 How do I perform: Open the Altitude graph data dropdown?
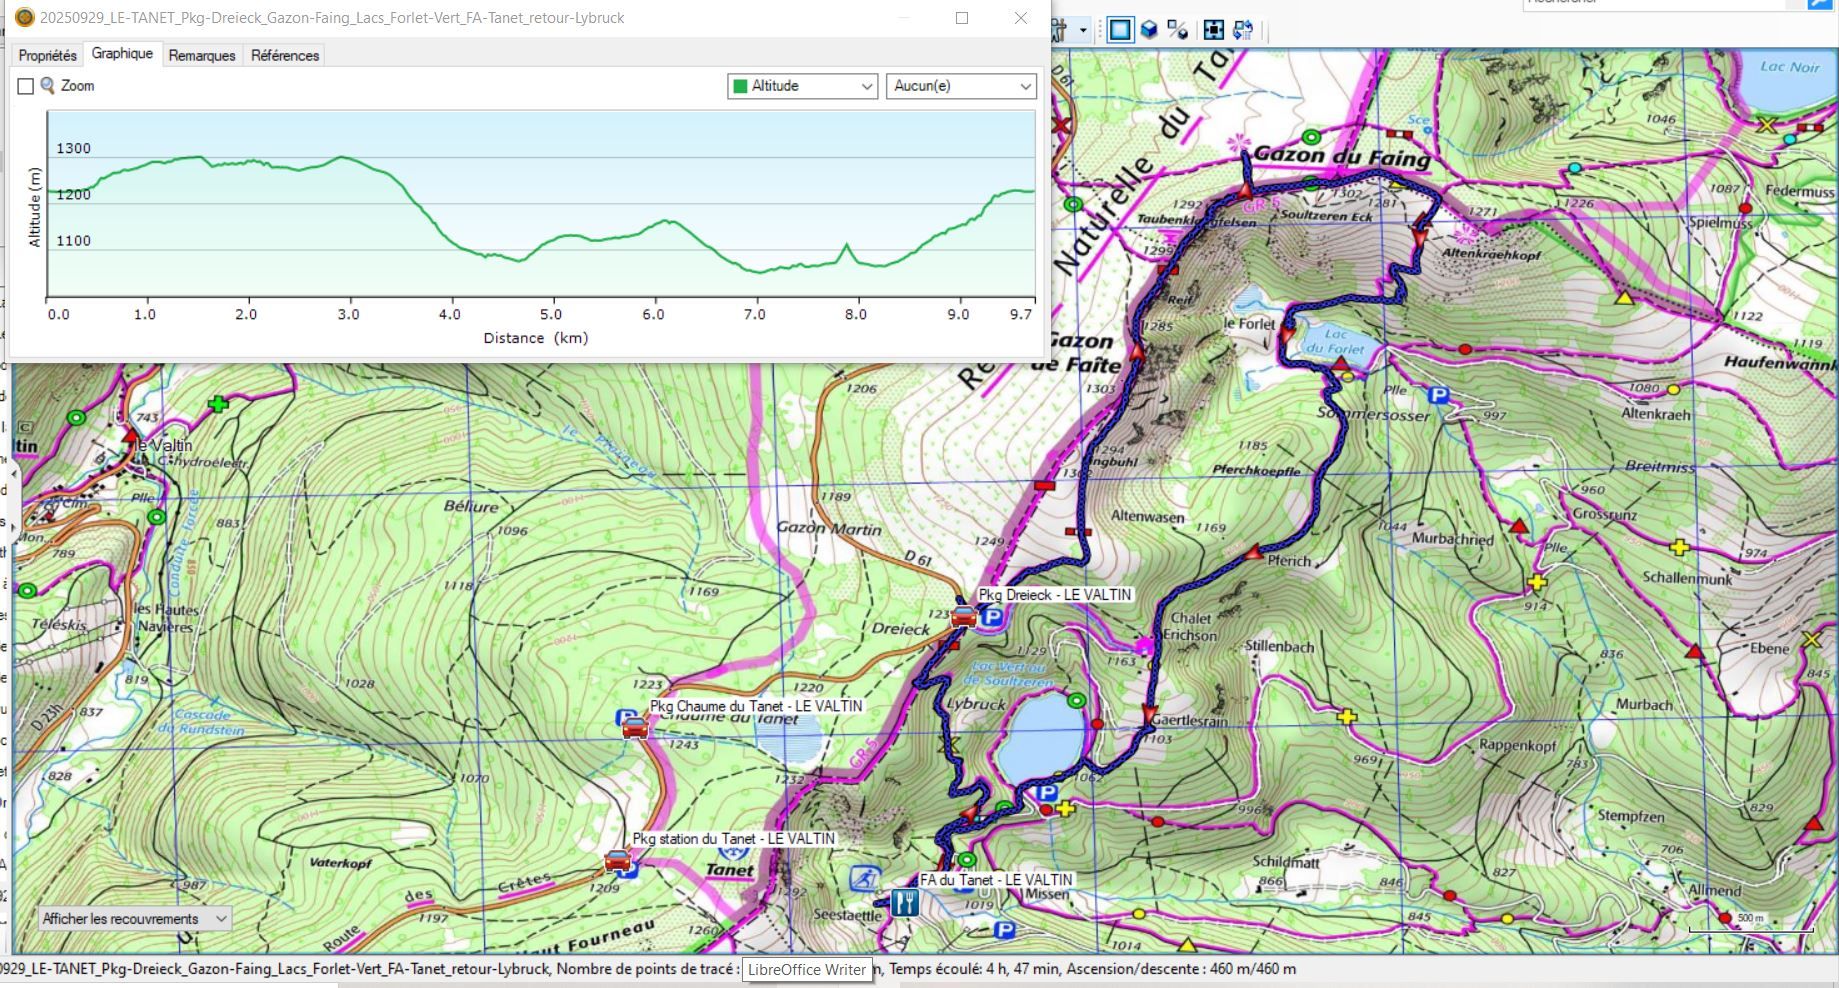(802, 86)
